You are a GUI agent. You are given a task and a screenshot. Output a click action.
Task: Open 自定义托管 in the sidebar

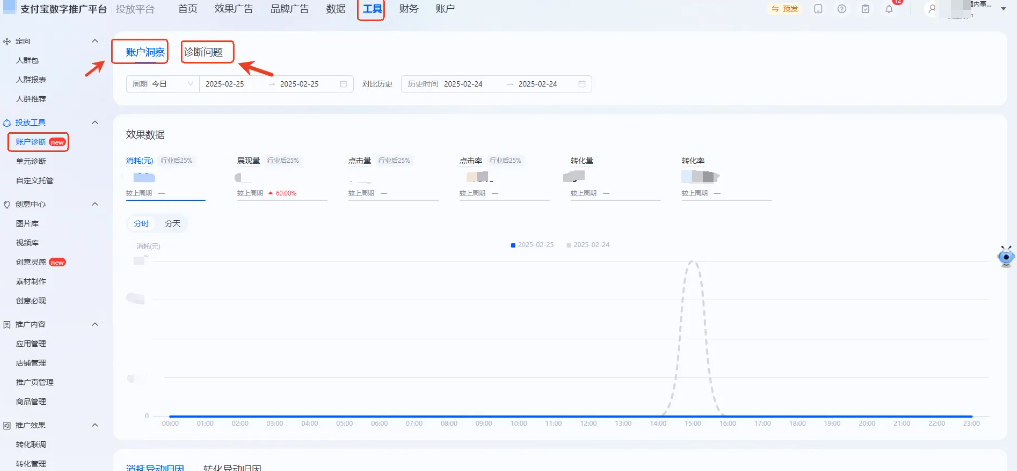(x=34, y=180)
